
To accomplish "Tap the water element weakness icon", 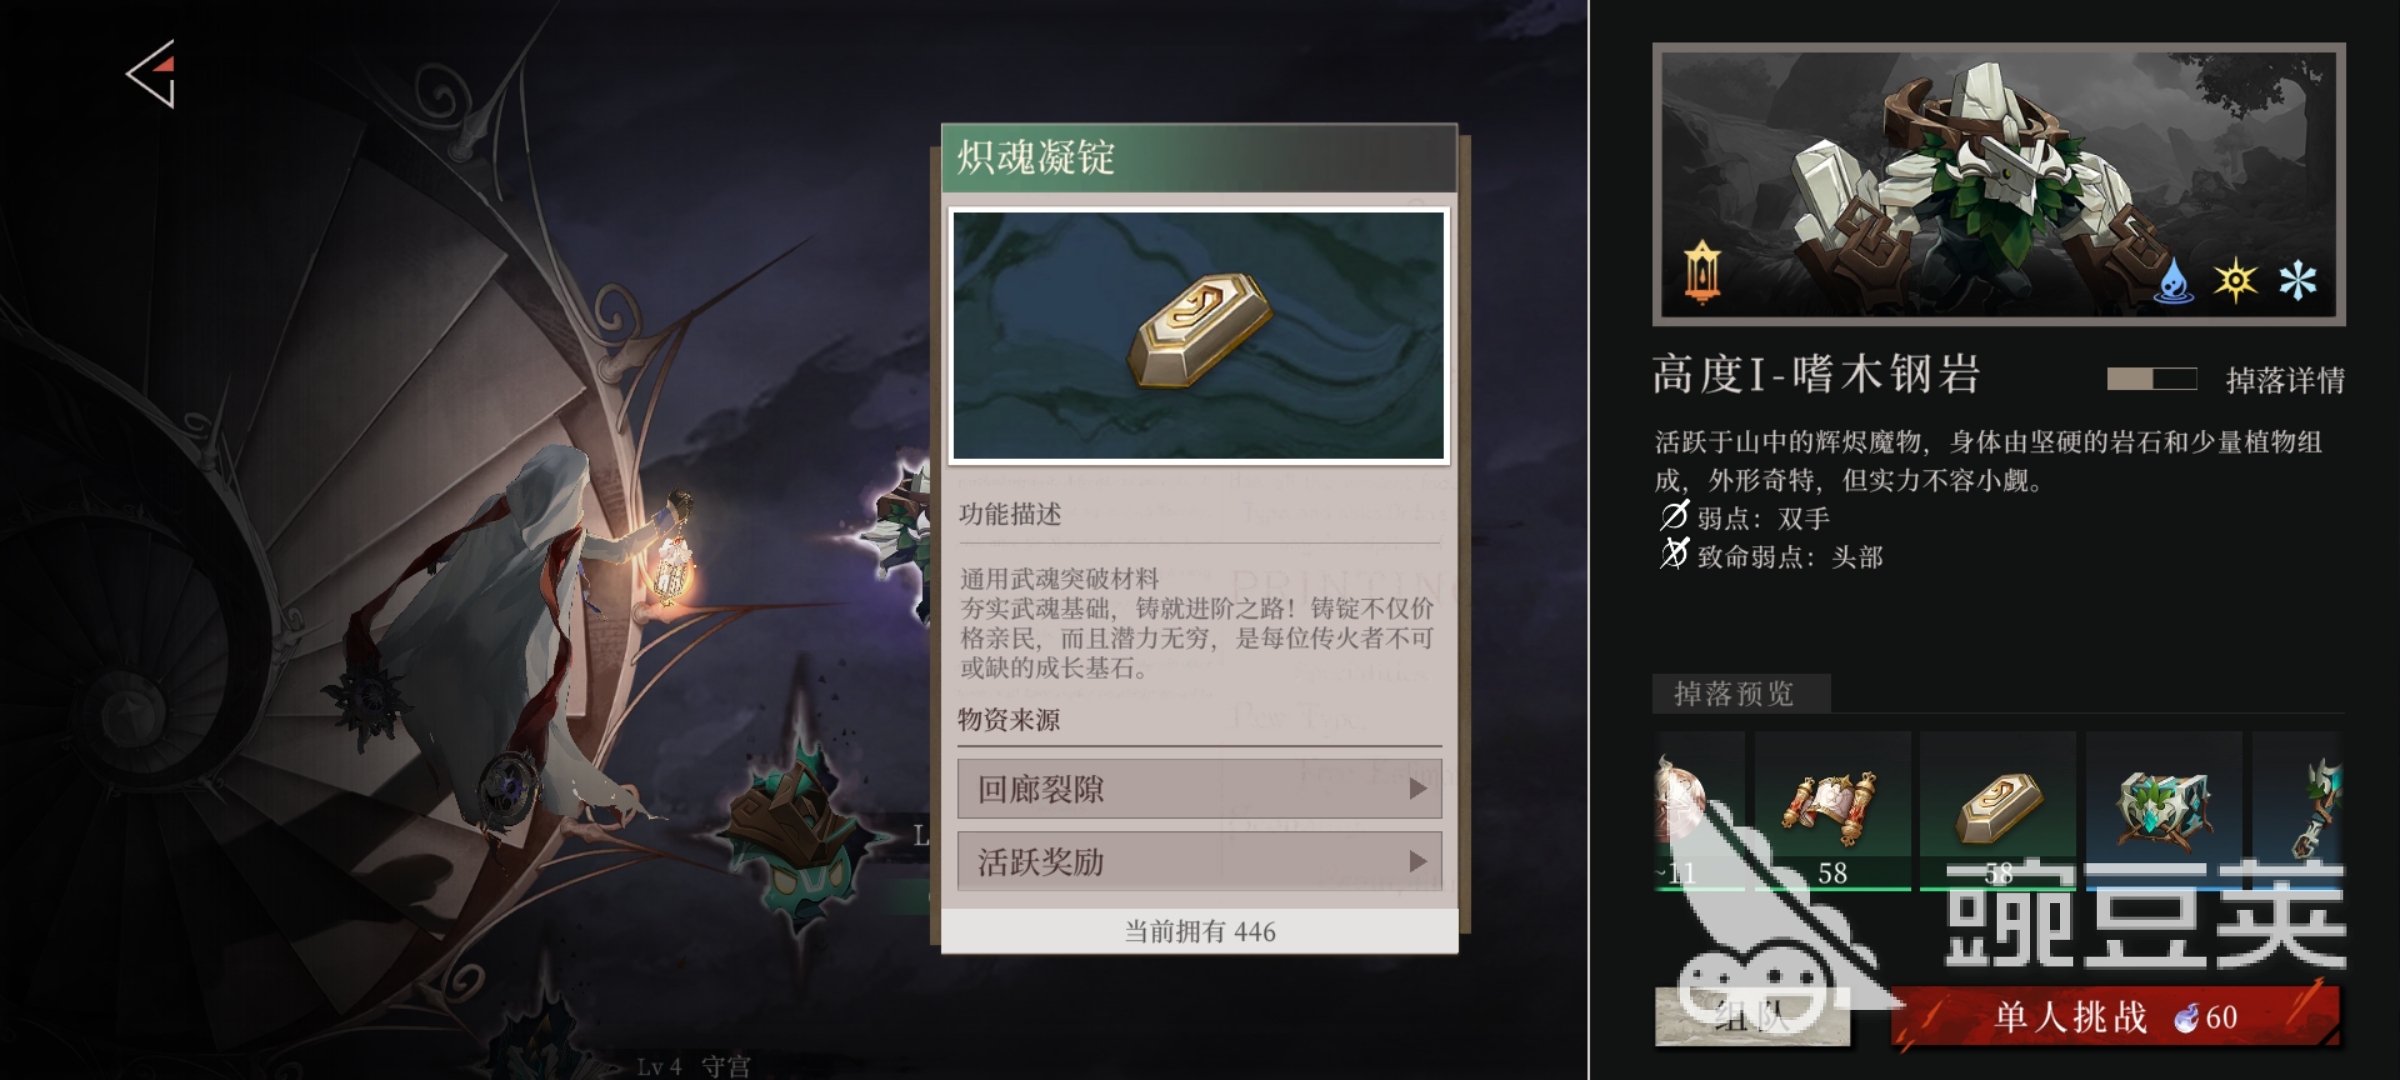I will coord(2174,281).
